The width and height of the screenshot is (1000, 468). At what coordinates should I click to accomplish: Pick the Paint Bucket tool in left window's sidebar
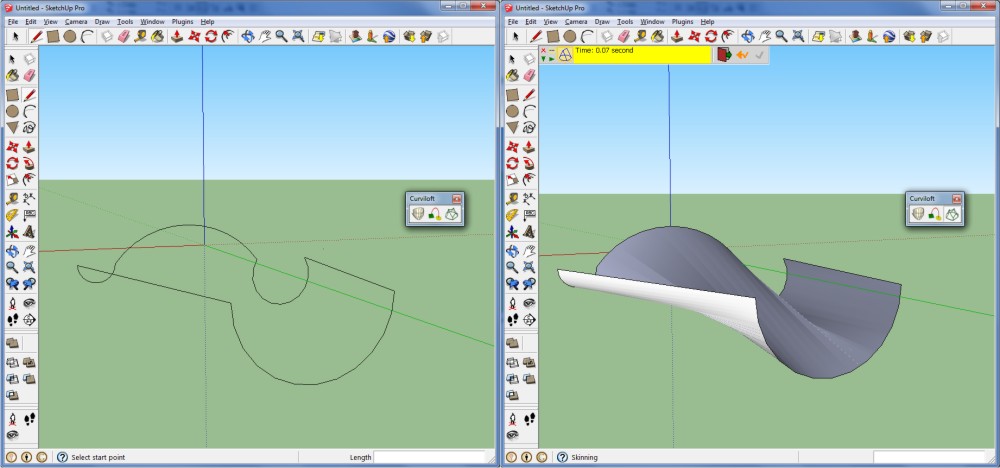pos(12,75)
